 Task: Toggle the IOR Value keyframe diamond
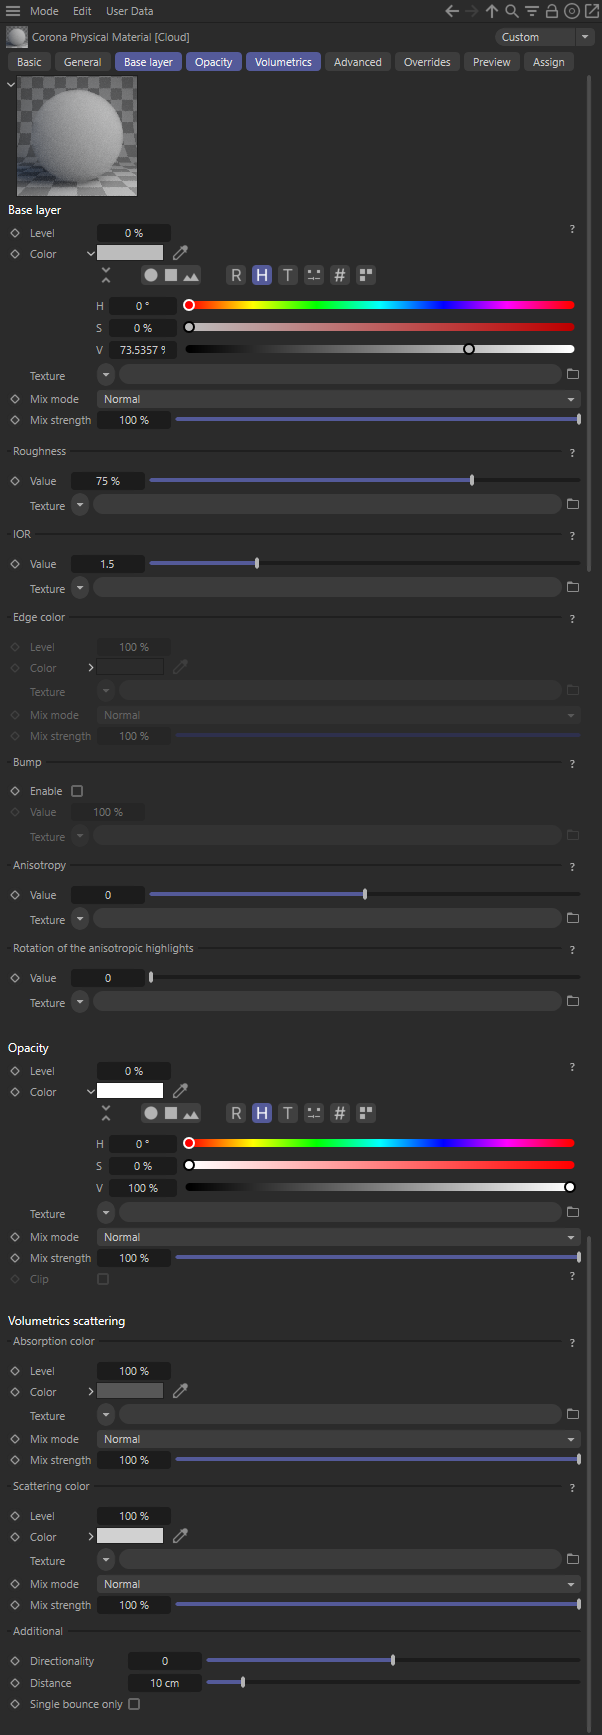tap(15, 564)
